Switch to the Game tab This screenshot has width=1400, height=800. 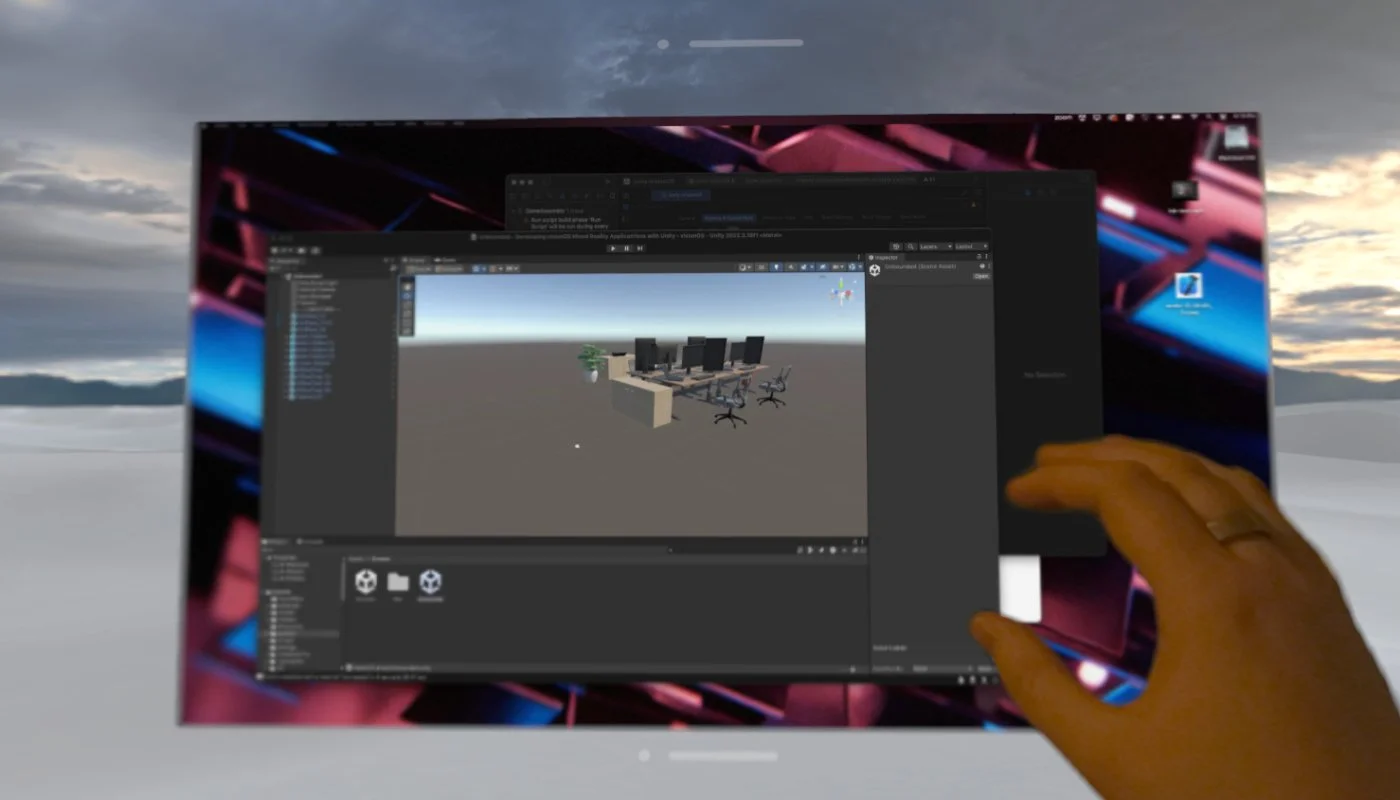(445, 260)
